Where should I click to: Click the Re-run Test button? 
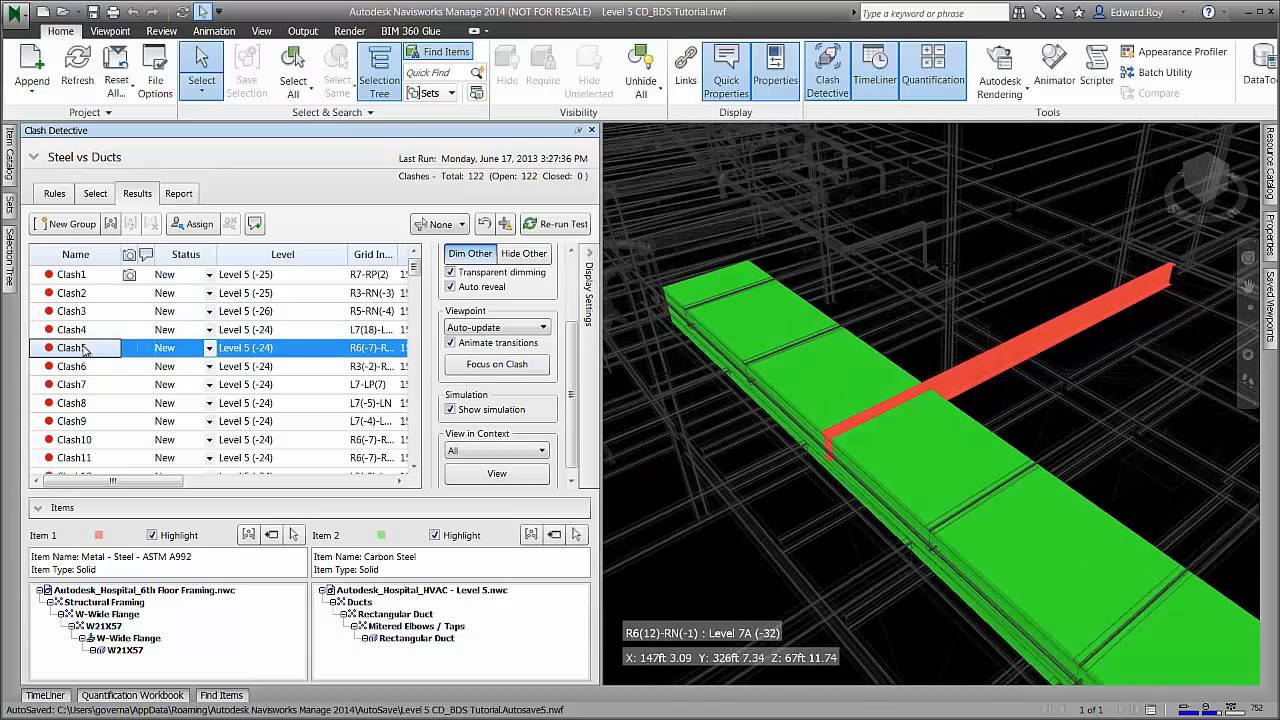click(x=556, y=224)
